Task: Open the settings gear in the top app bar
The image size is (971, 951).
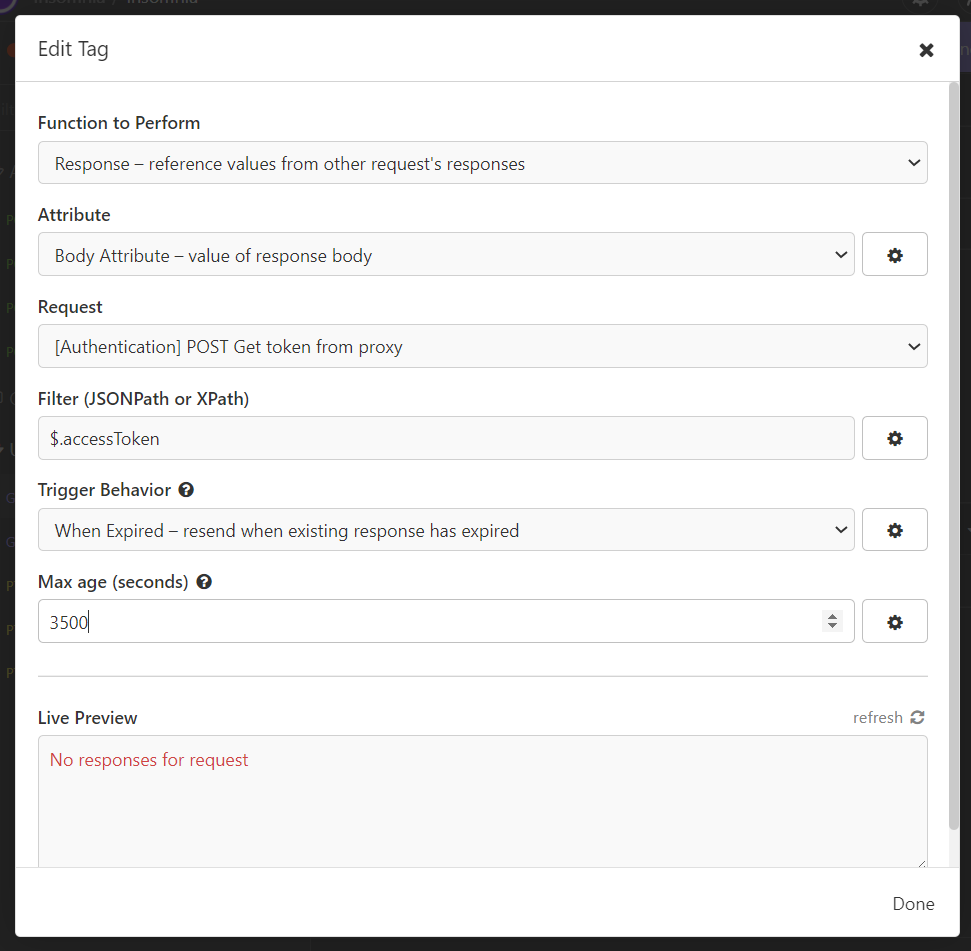Action: pyautogui.click(x=919, y=4)
